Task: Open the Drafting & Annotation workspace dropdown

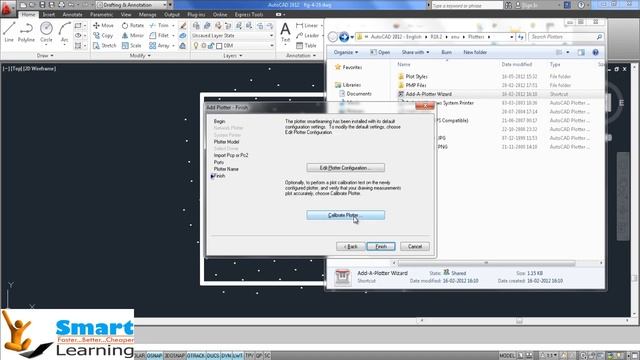Action: (x=132, y=5)
